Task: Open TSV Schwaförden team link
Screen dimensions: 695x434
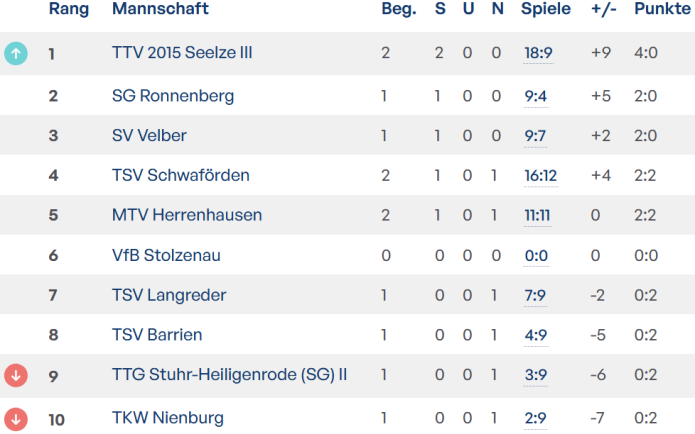Action: pos(181,175)
